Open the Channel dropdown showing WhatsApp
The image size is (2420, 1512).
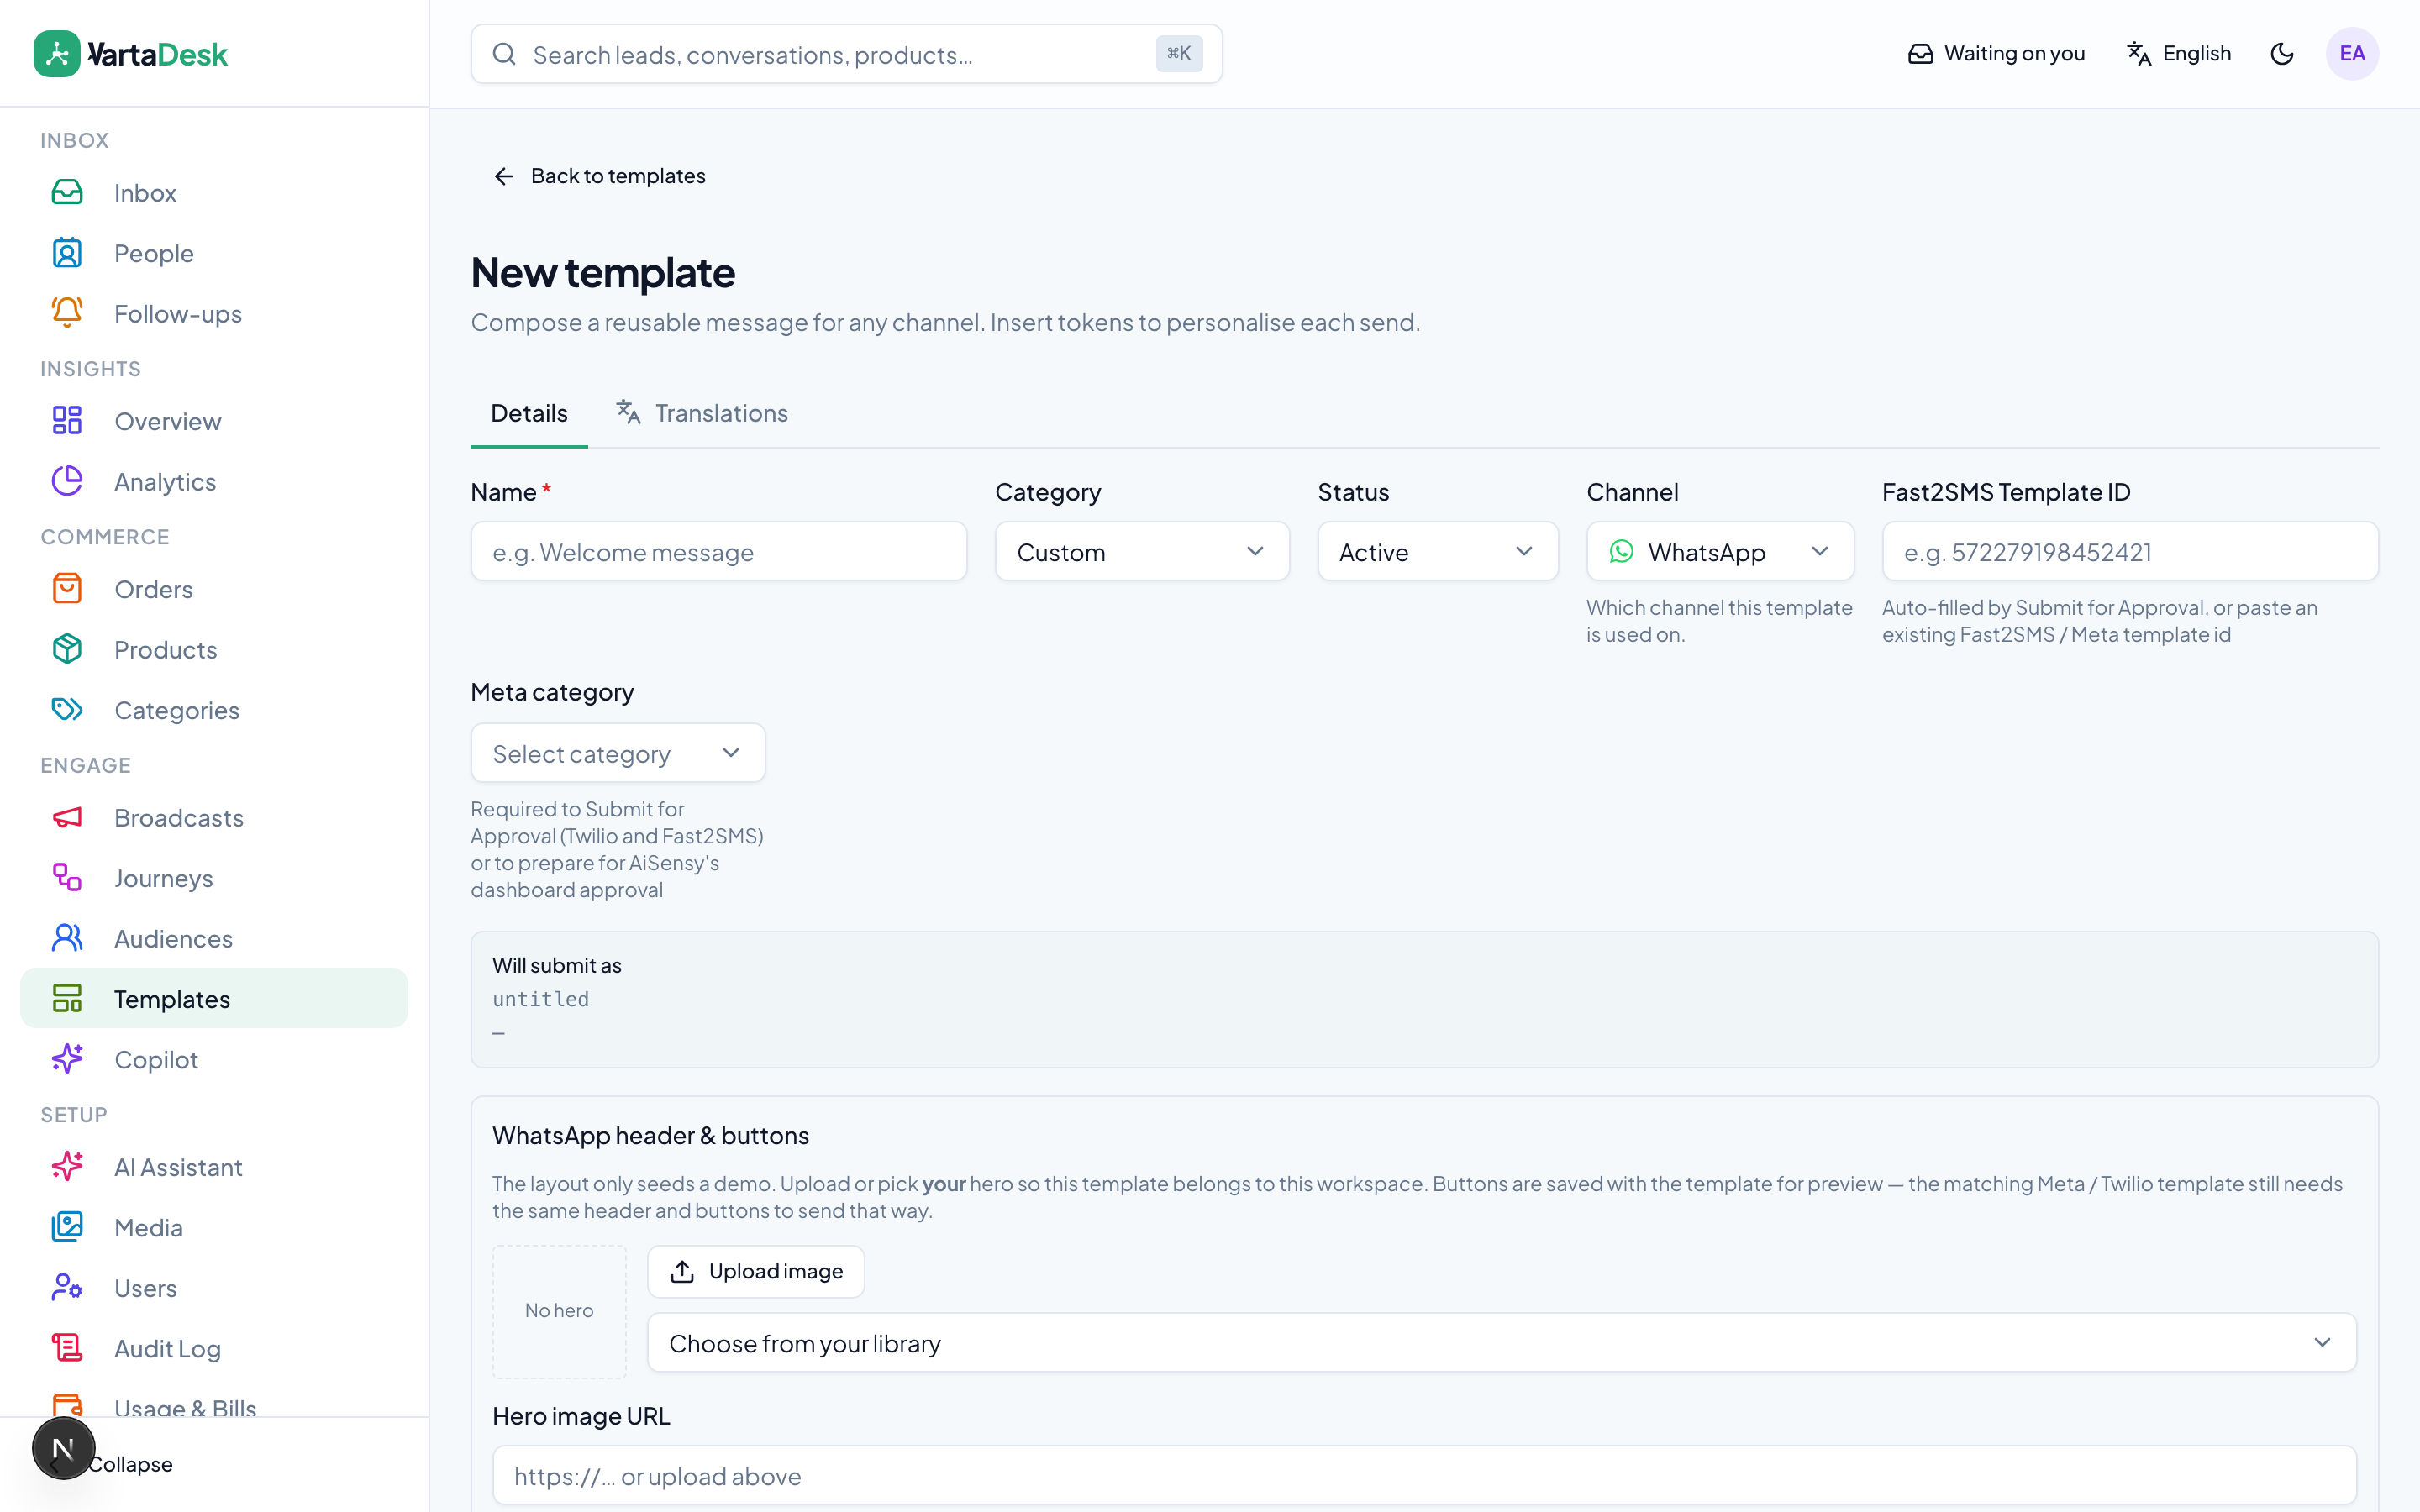point(1720,552)
